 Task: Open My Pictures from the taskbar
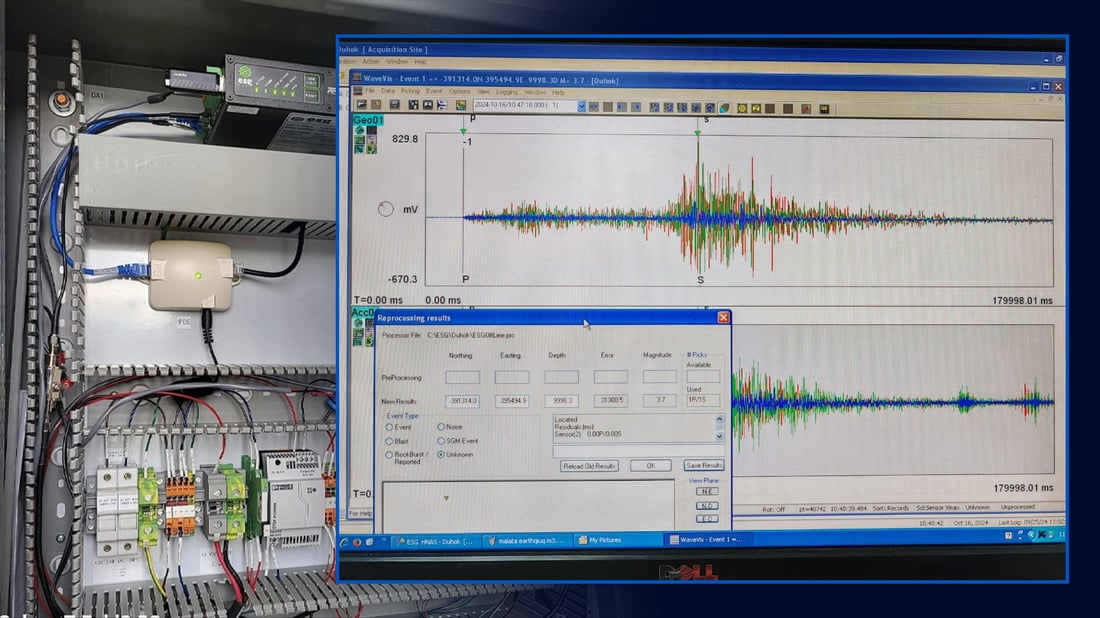click(x=605, y=540)
